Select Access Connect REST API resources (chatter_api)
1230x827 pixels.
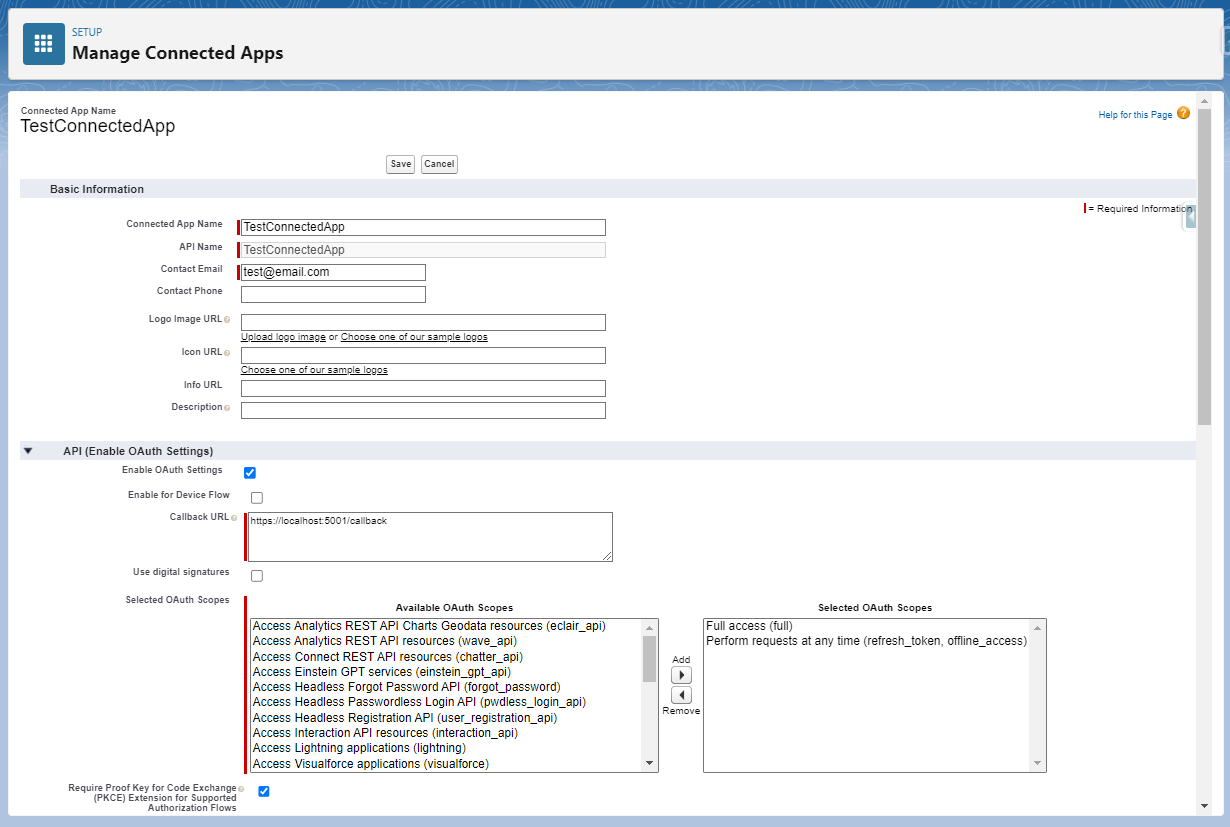(x=446, y=656)
